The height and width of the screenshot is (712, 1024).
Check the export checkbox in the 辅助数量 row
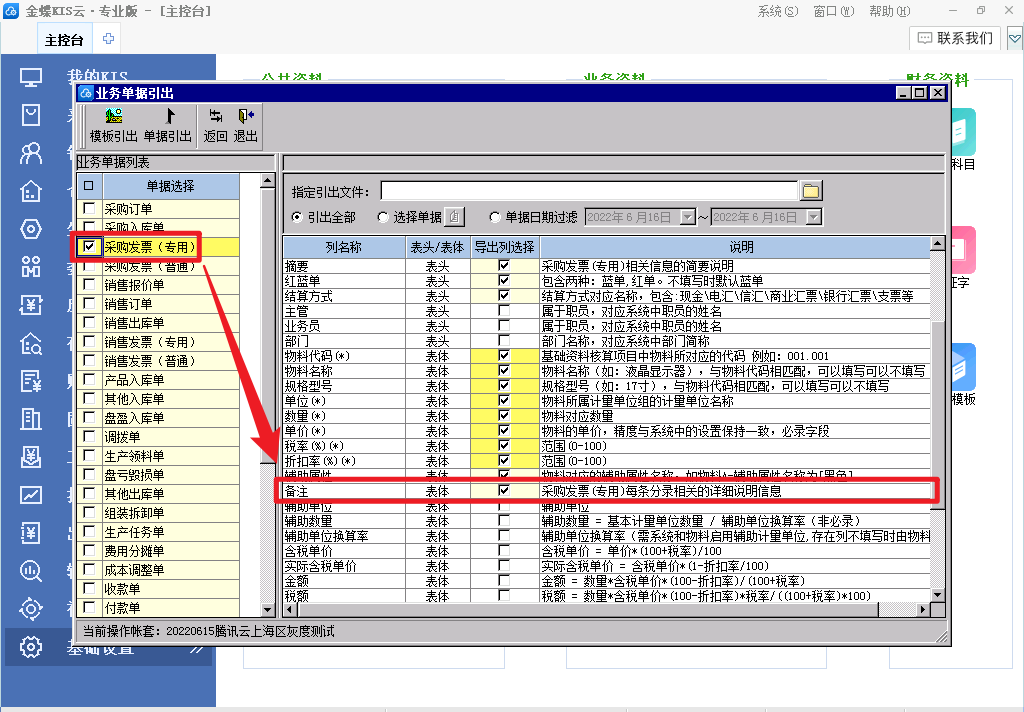pos(504,521)
